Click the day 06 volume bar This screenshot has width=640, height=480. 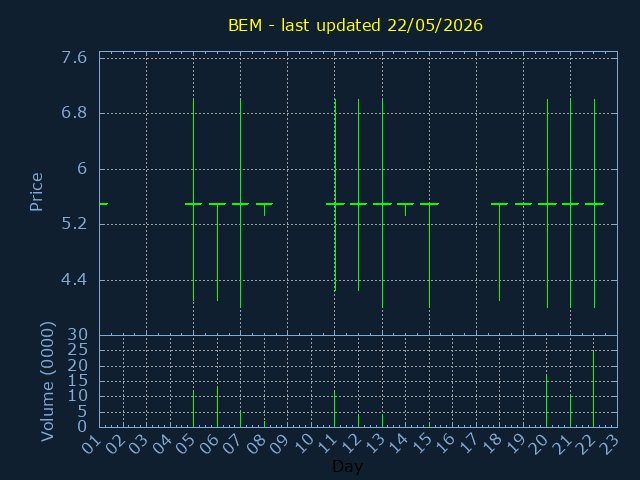(x=218, y=407)
